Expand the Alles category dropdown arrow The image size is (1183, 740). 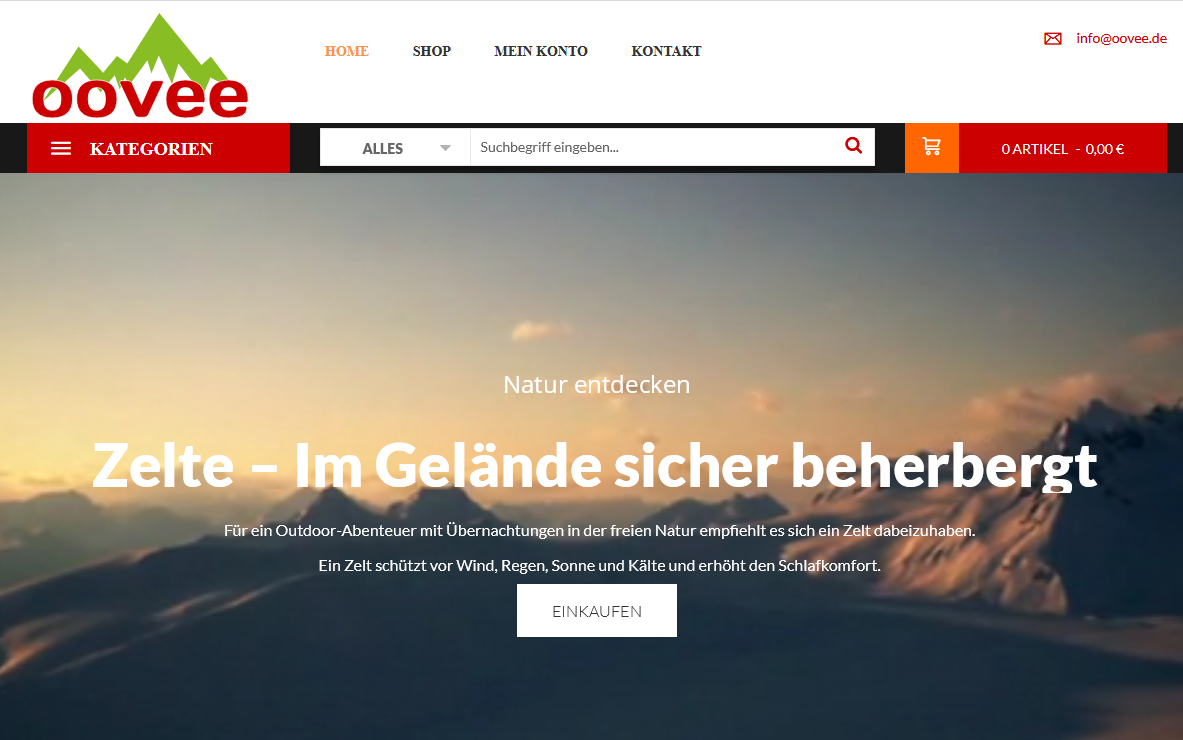(445, 148)
